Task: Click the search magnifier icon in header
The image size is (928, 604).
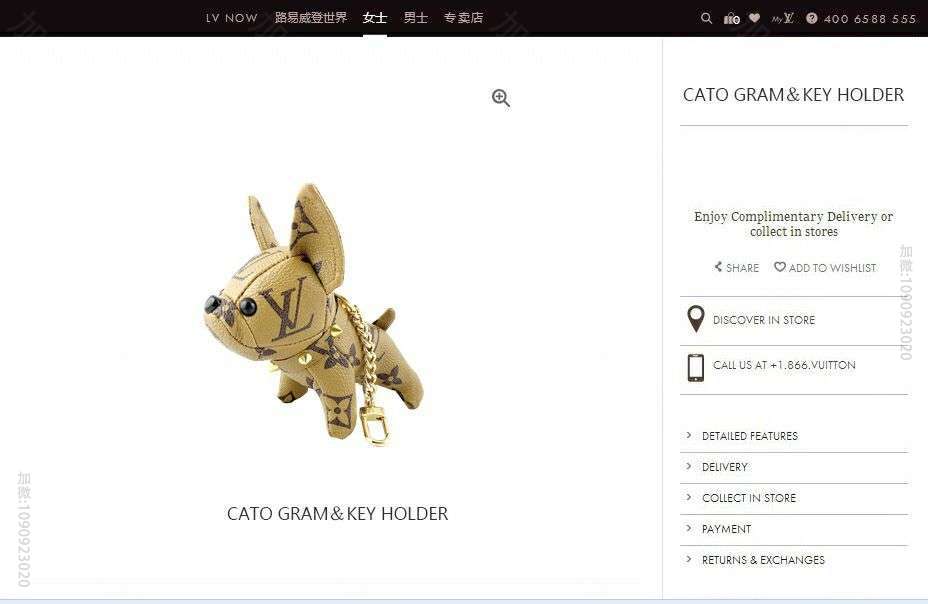Action: point(706,18)
